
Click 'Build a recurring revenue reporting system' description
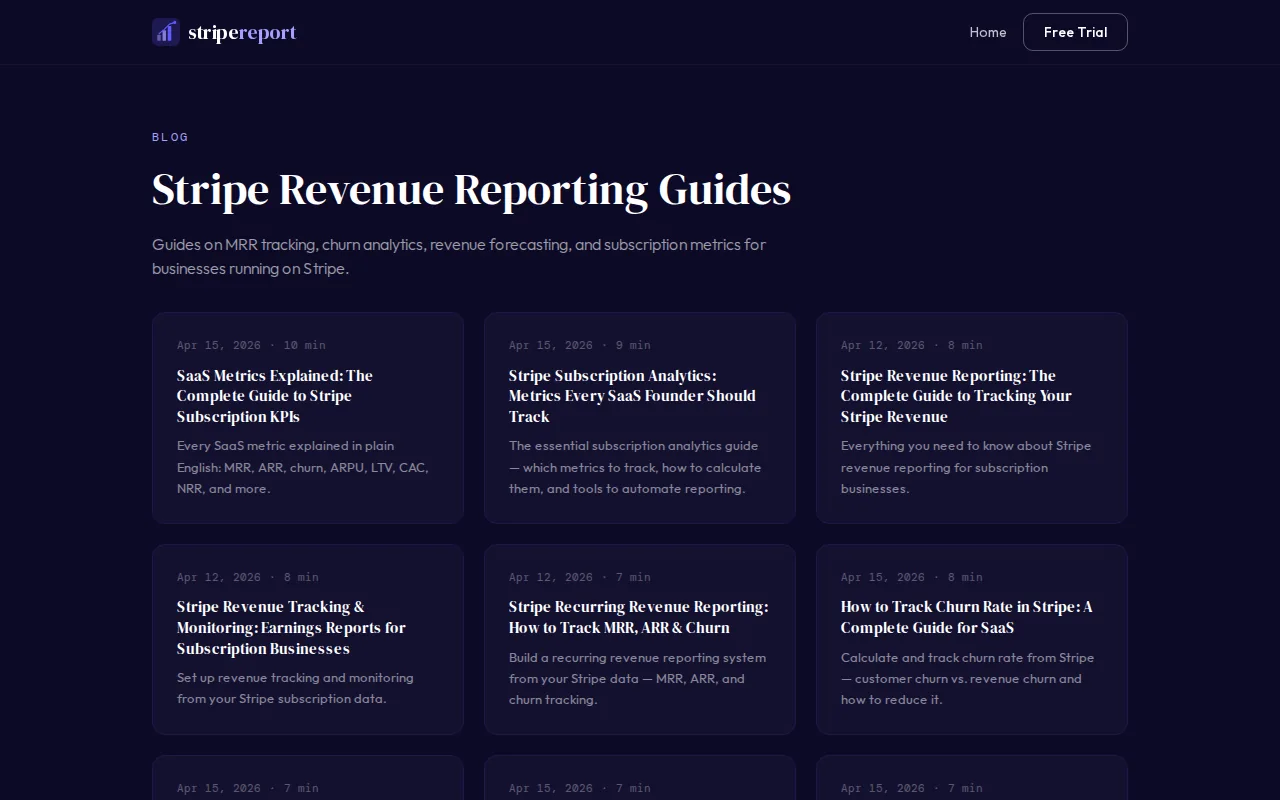click(x=637, y=679)
